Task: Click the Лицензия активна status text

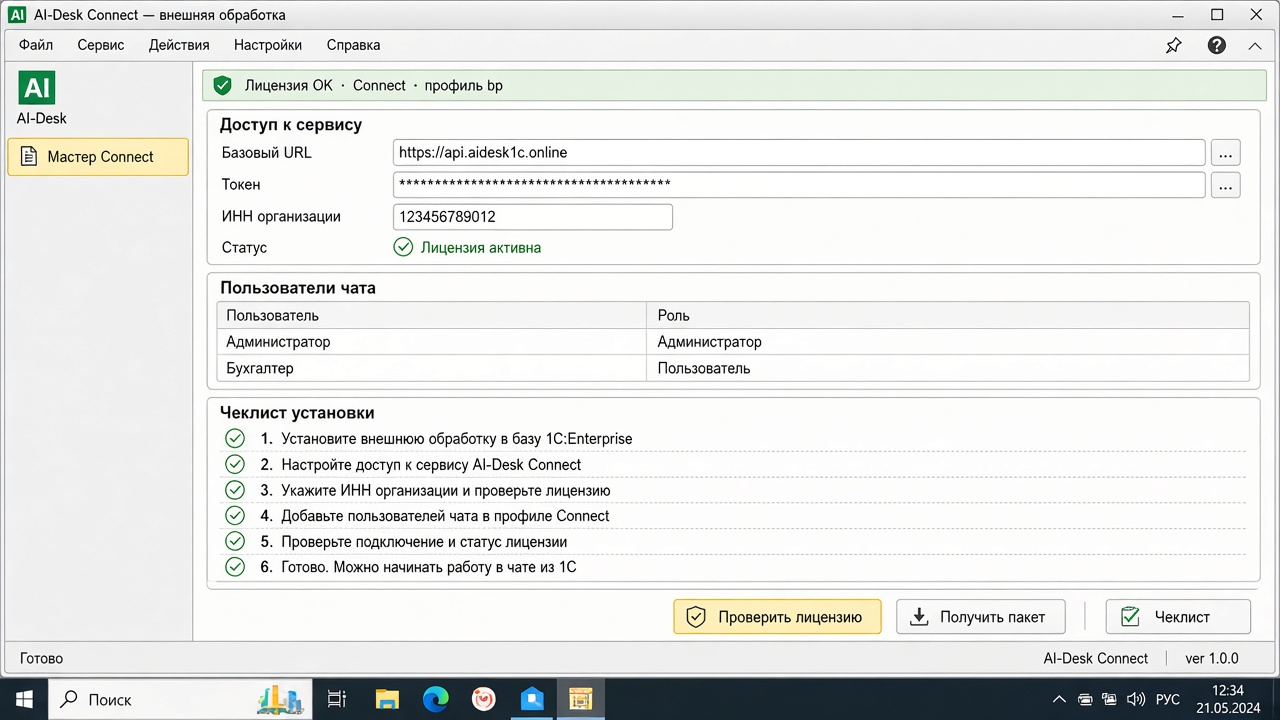Action: (481, 247)
